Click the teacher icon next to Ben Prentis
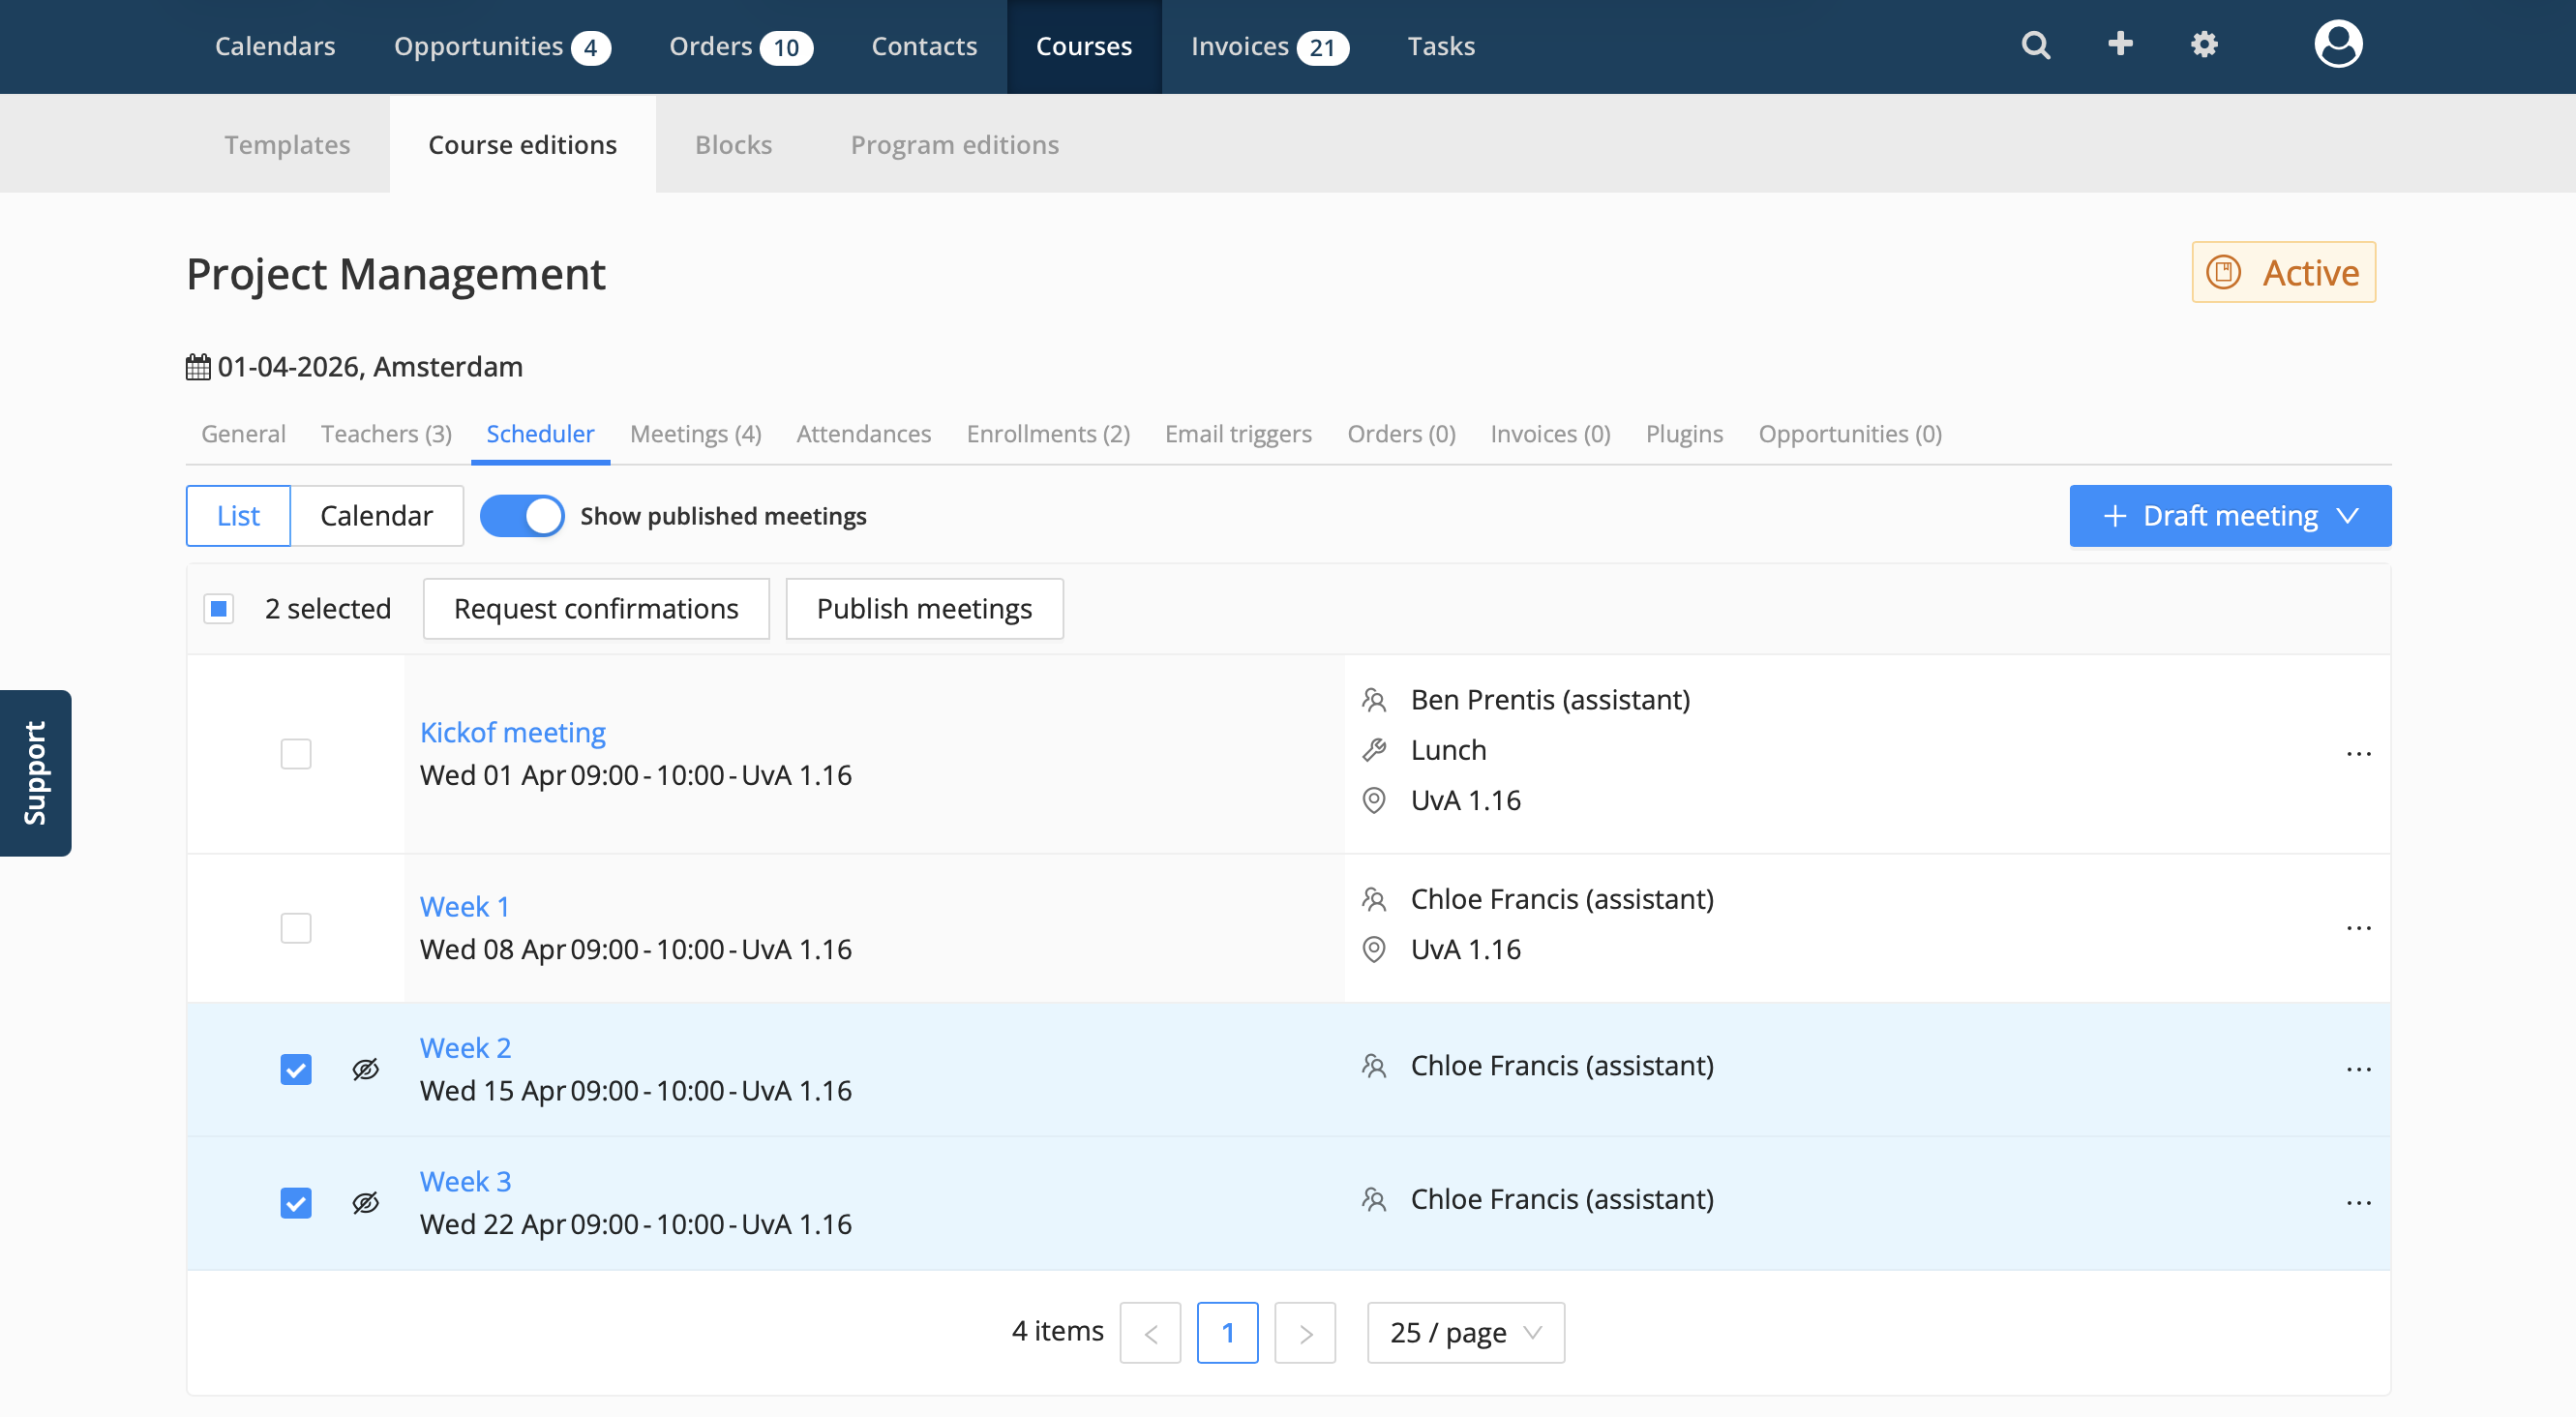The image size is (2576, 1417). coord(1374,700)
